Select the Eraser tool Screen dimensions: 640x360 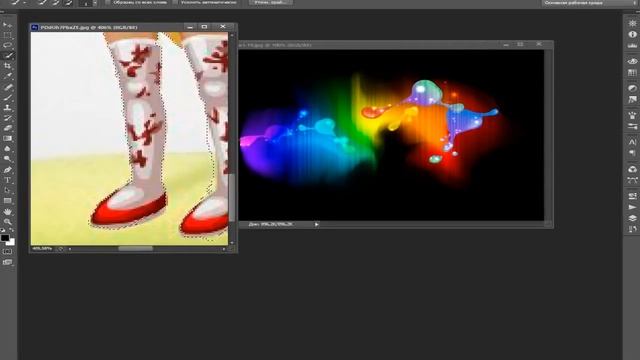(x=7, y=128)
